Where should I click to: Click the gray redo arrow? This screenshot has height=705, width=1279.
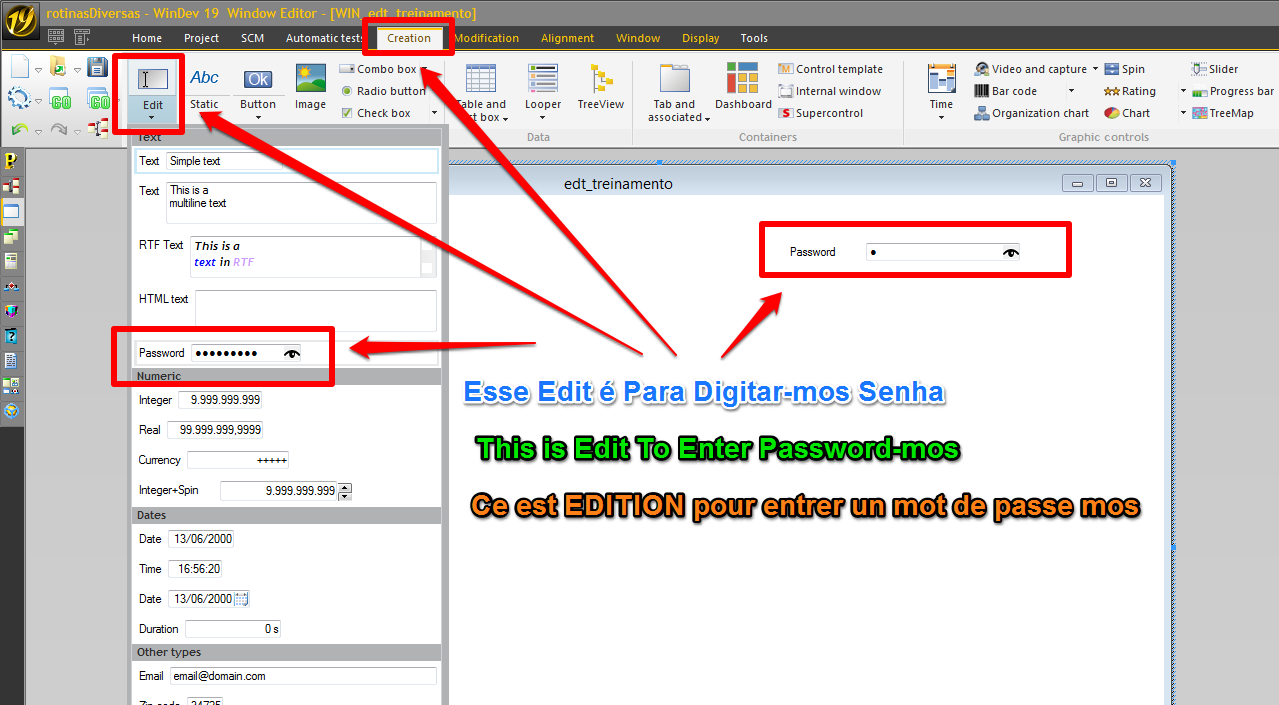tap(58, 129)
